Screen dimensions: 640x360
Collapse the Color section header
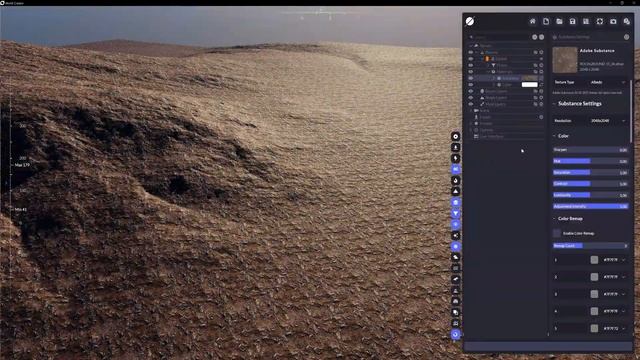[554, 136]
